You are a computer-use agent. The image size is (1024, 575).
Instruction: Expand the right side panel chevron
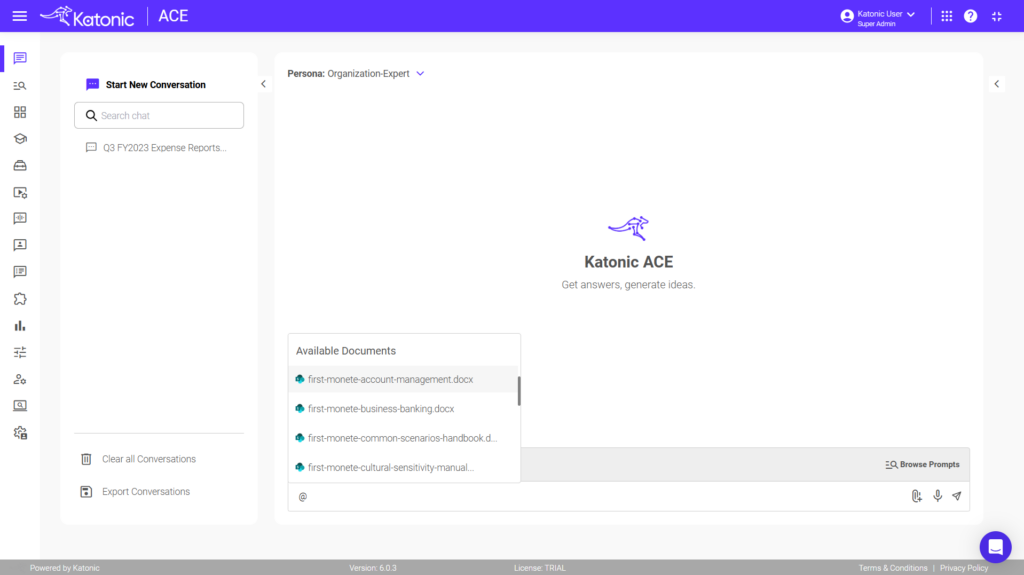point(997,84)
